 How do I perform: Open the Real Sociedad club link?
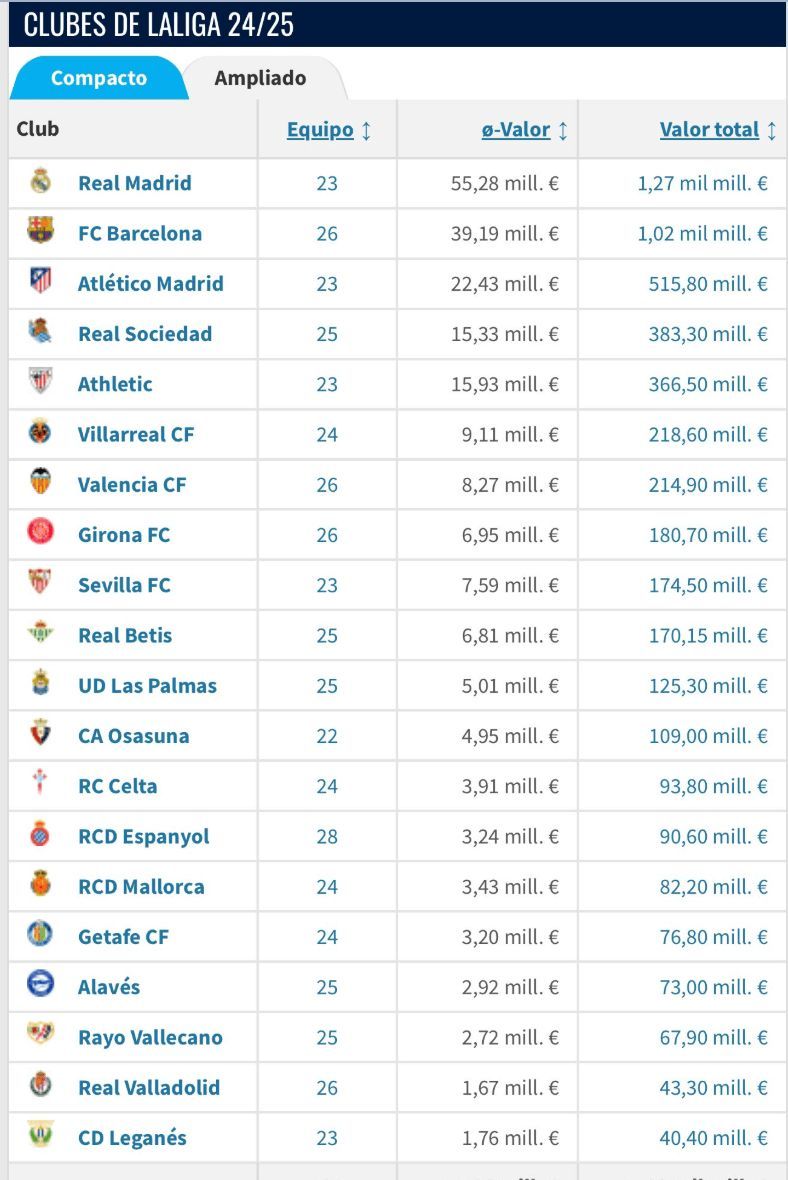pos(144,334)
